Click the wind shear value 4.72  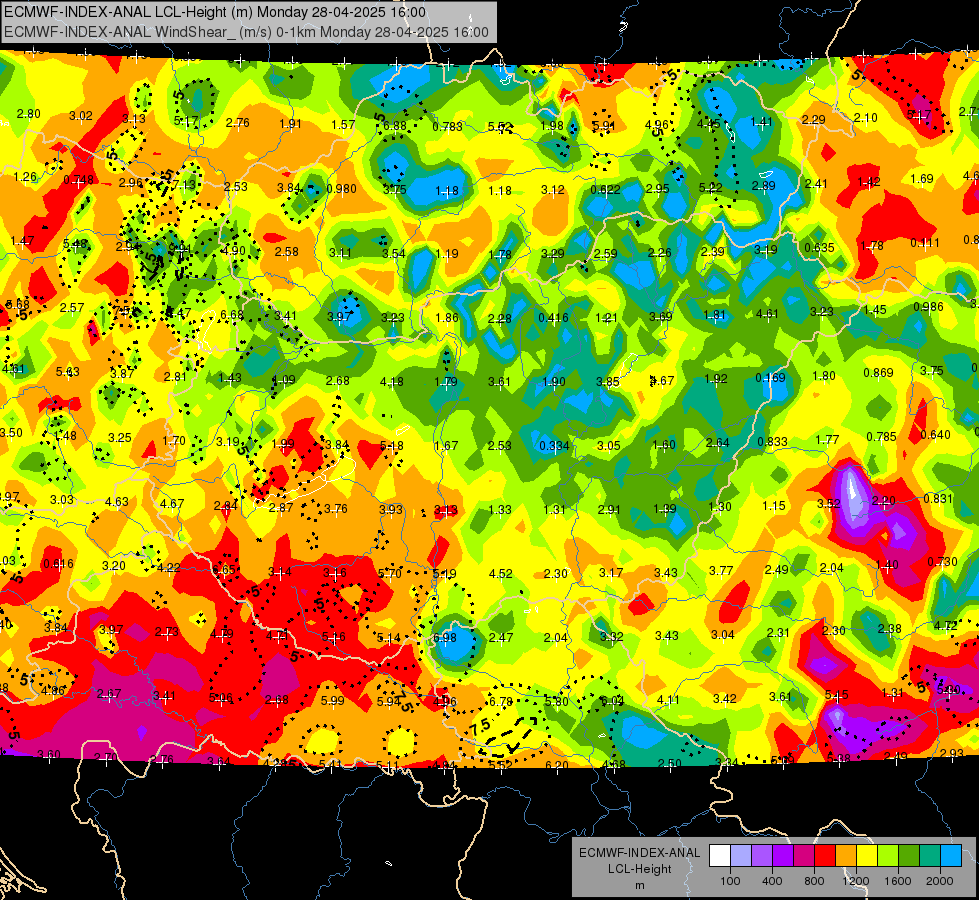(945, 625)
